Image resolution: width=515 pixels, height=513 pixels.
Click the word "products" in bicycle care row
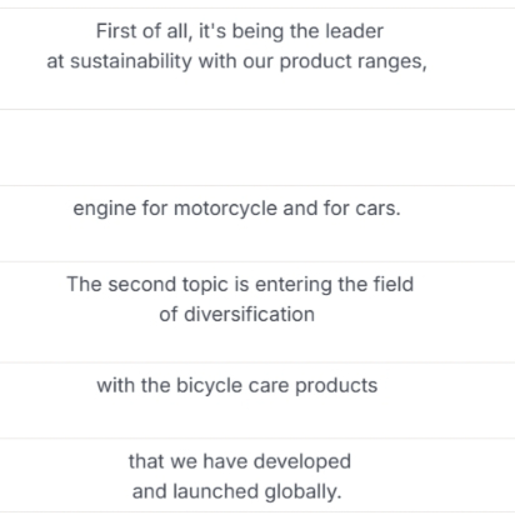[x=336, y=386]
